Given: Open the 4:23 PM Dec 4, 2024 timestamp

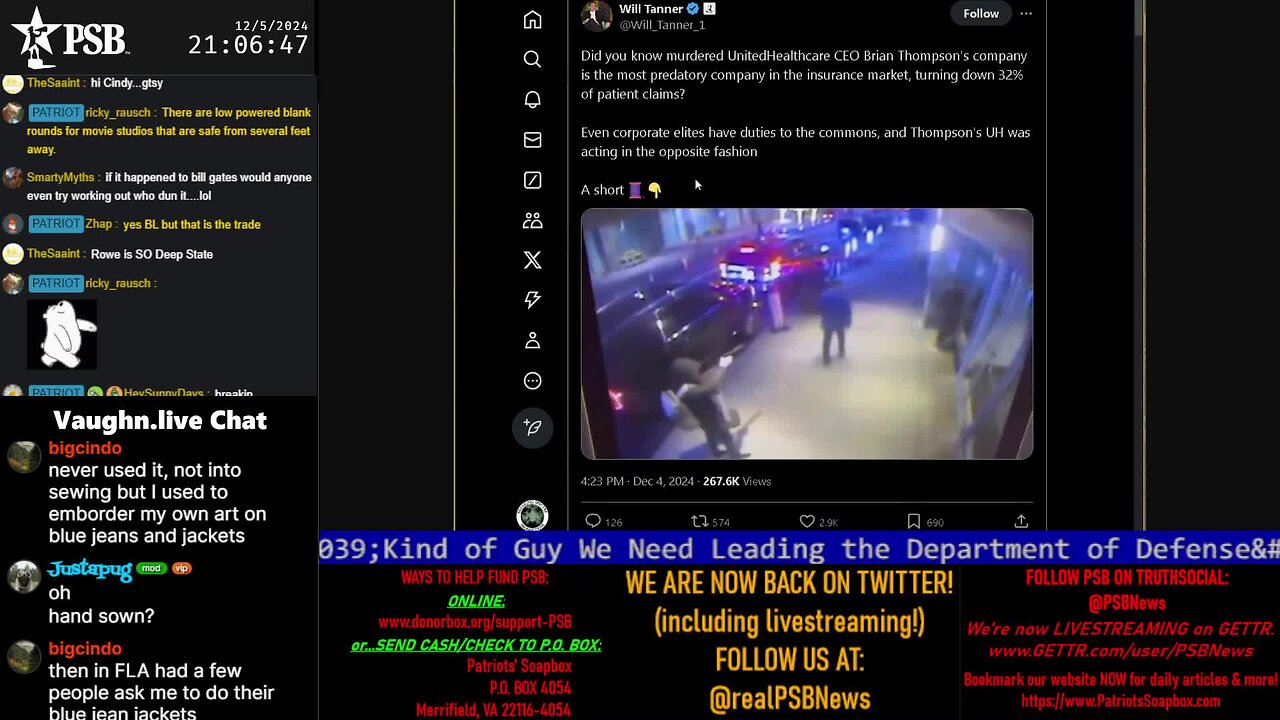Looking at the screenshot, I should tap(637, 481).
